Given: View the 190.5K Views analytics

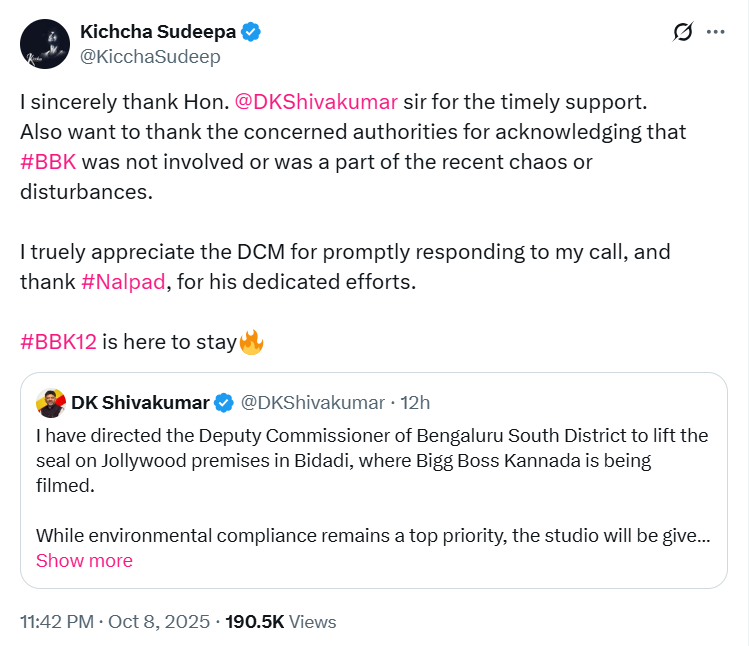Looking at the screenshot, I should 281,622.
